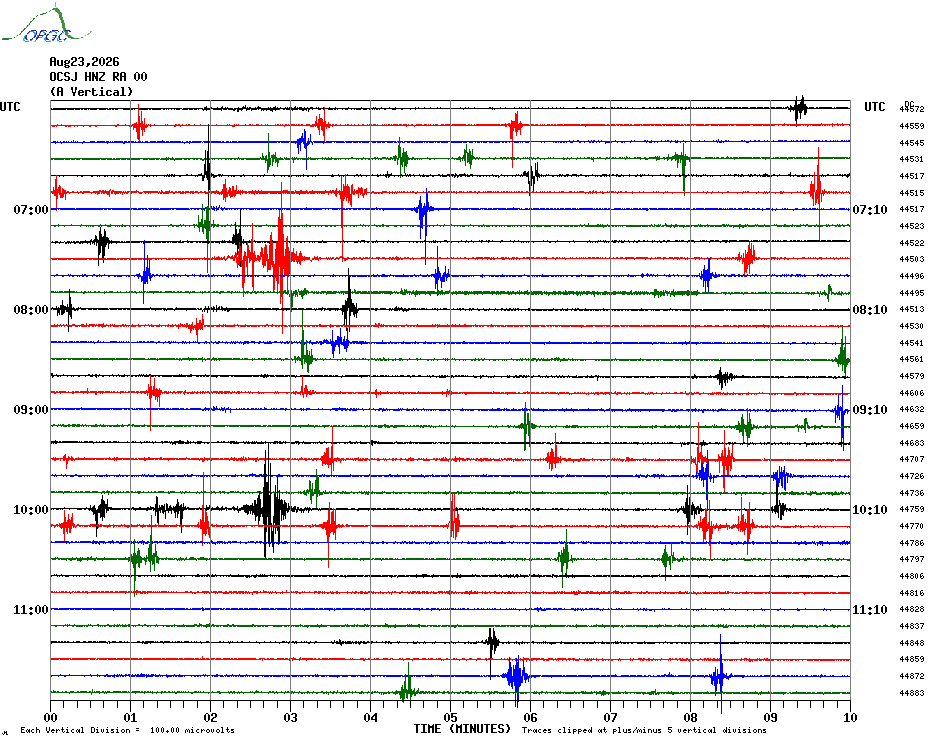Click the DC value 44786

coord(912,543)
